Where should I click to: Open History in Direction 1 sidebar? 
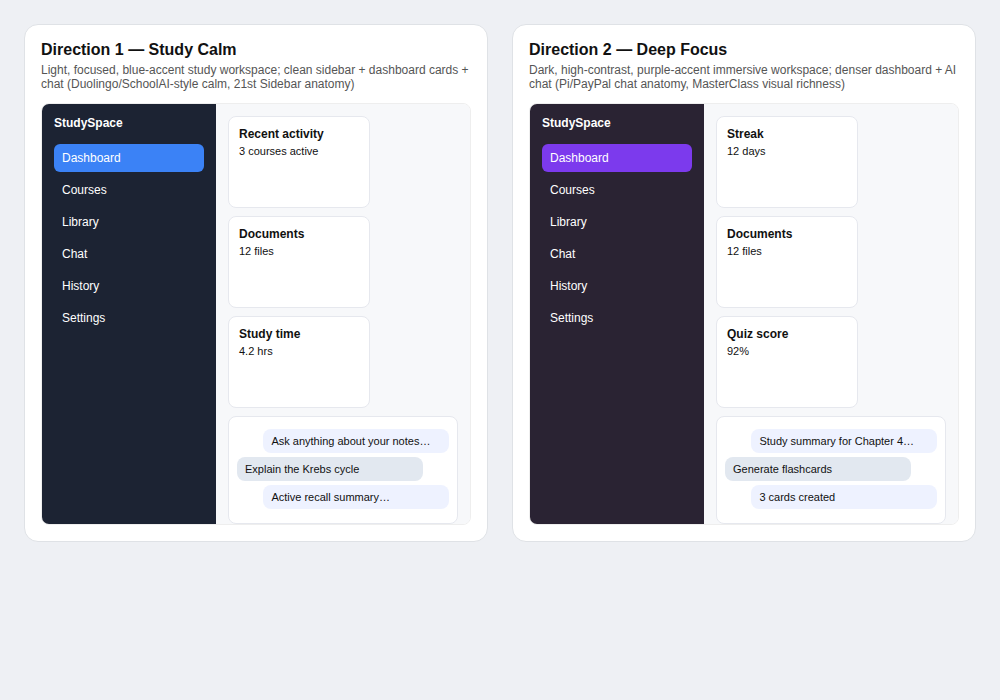[x=129, y=286]
